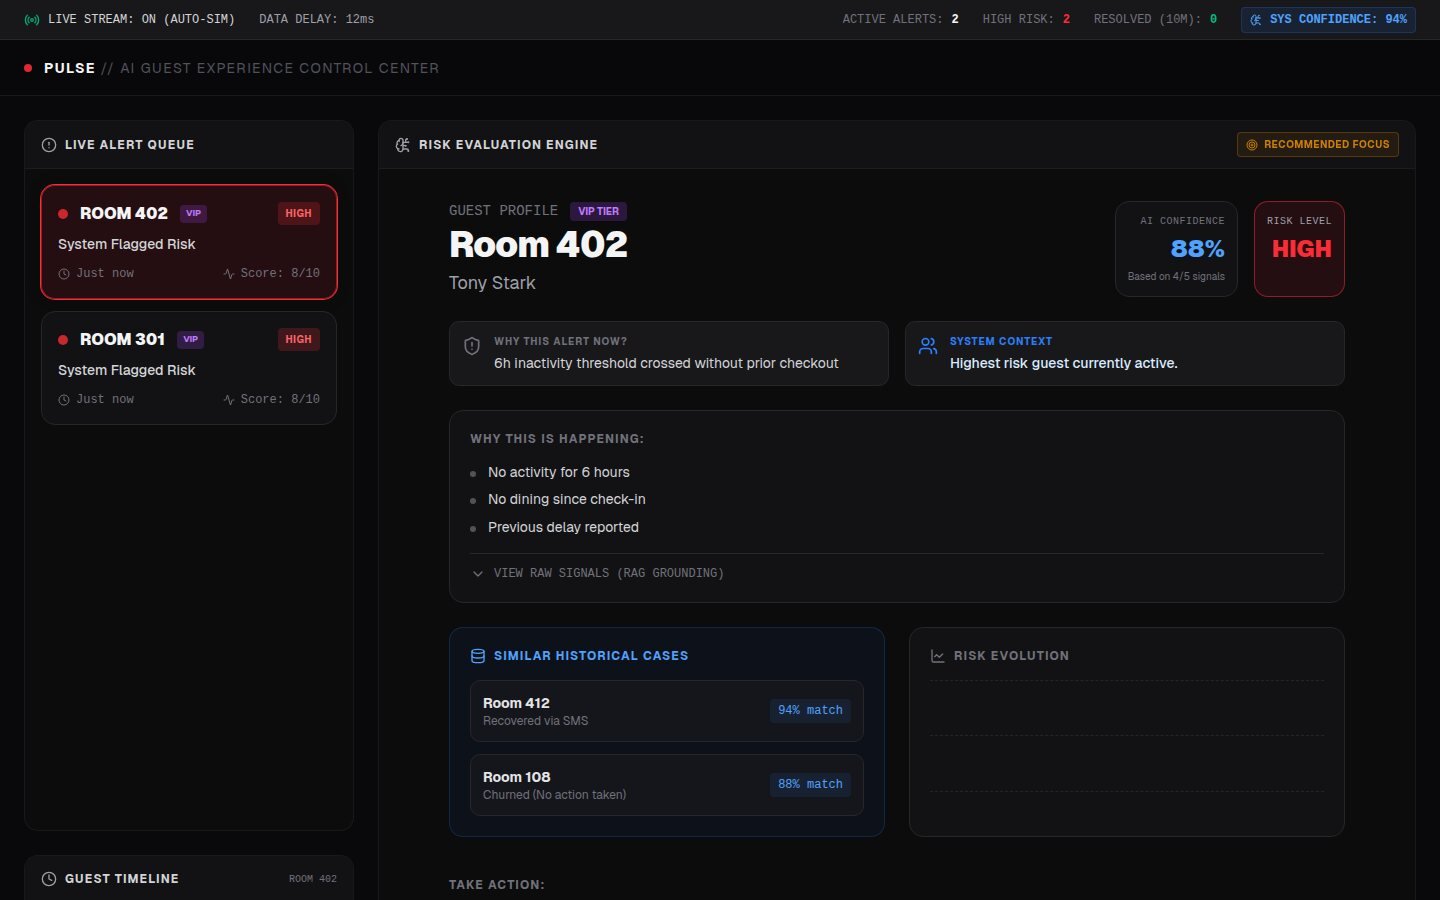Open the Room 412 historical case
Viewport: 1440px width, 900px height.
coord(667,711)
